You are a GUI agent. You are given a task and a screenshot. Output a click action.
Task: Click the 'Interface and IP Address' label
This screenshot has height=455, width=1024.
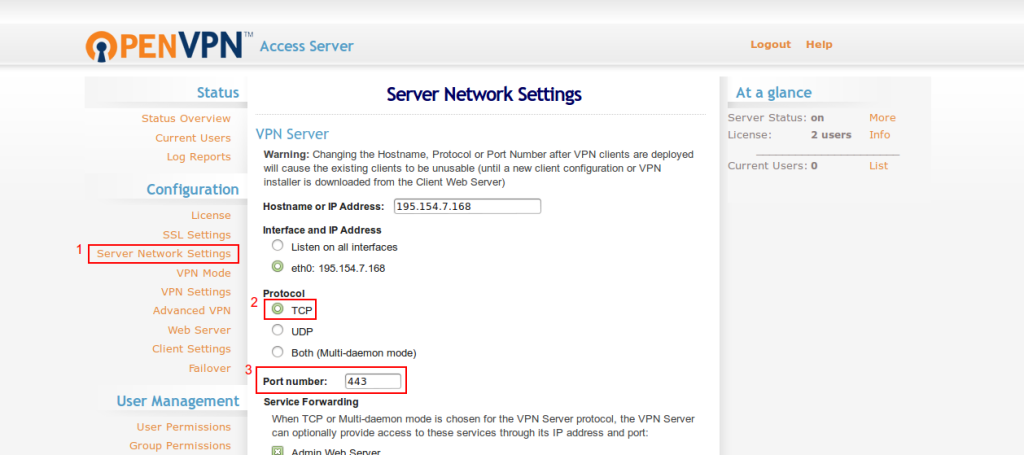click(322, 230)
